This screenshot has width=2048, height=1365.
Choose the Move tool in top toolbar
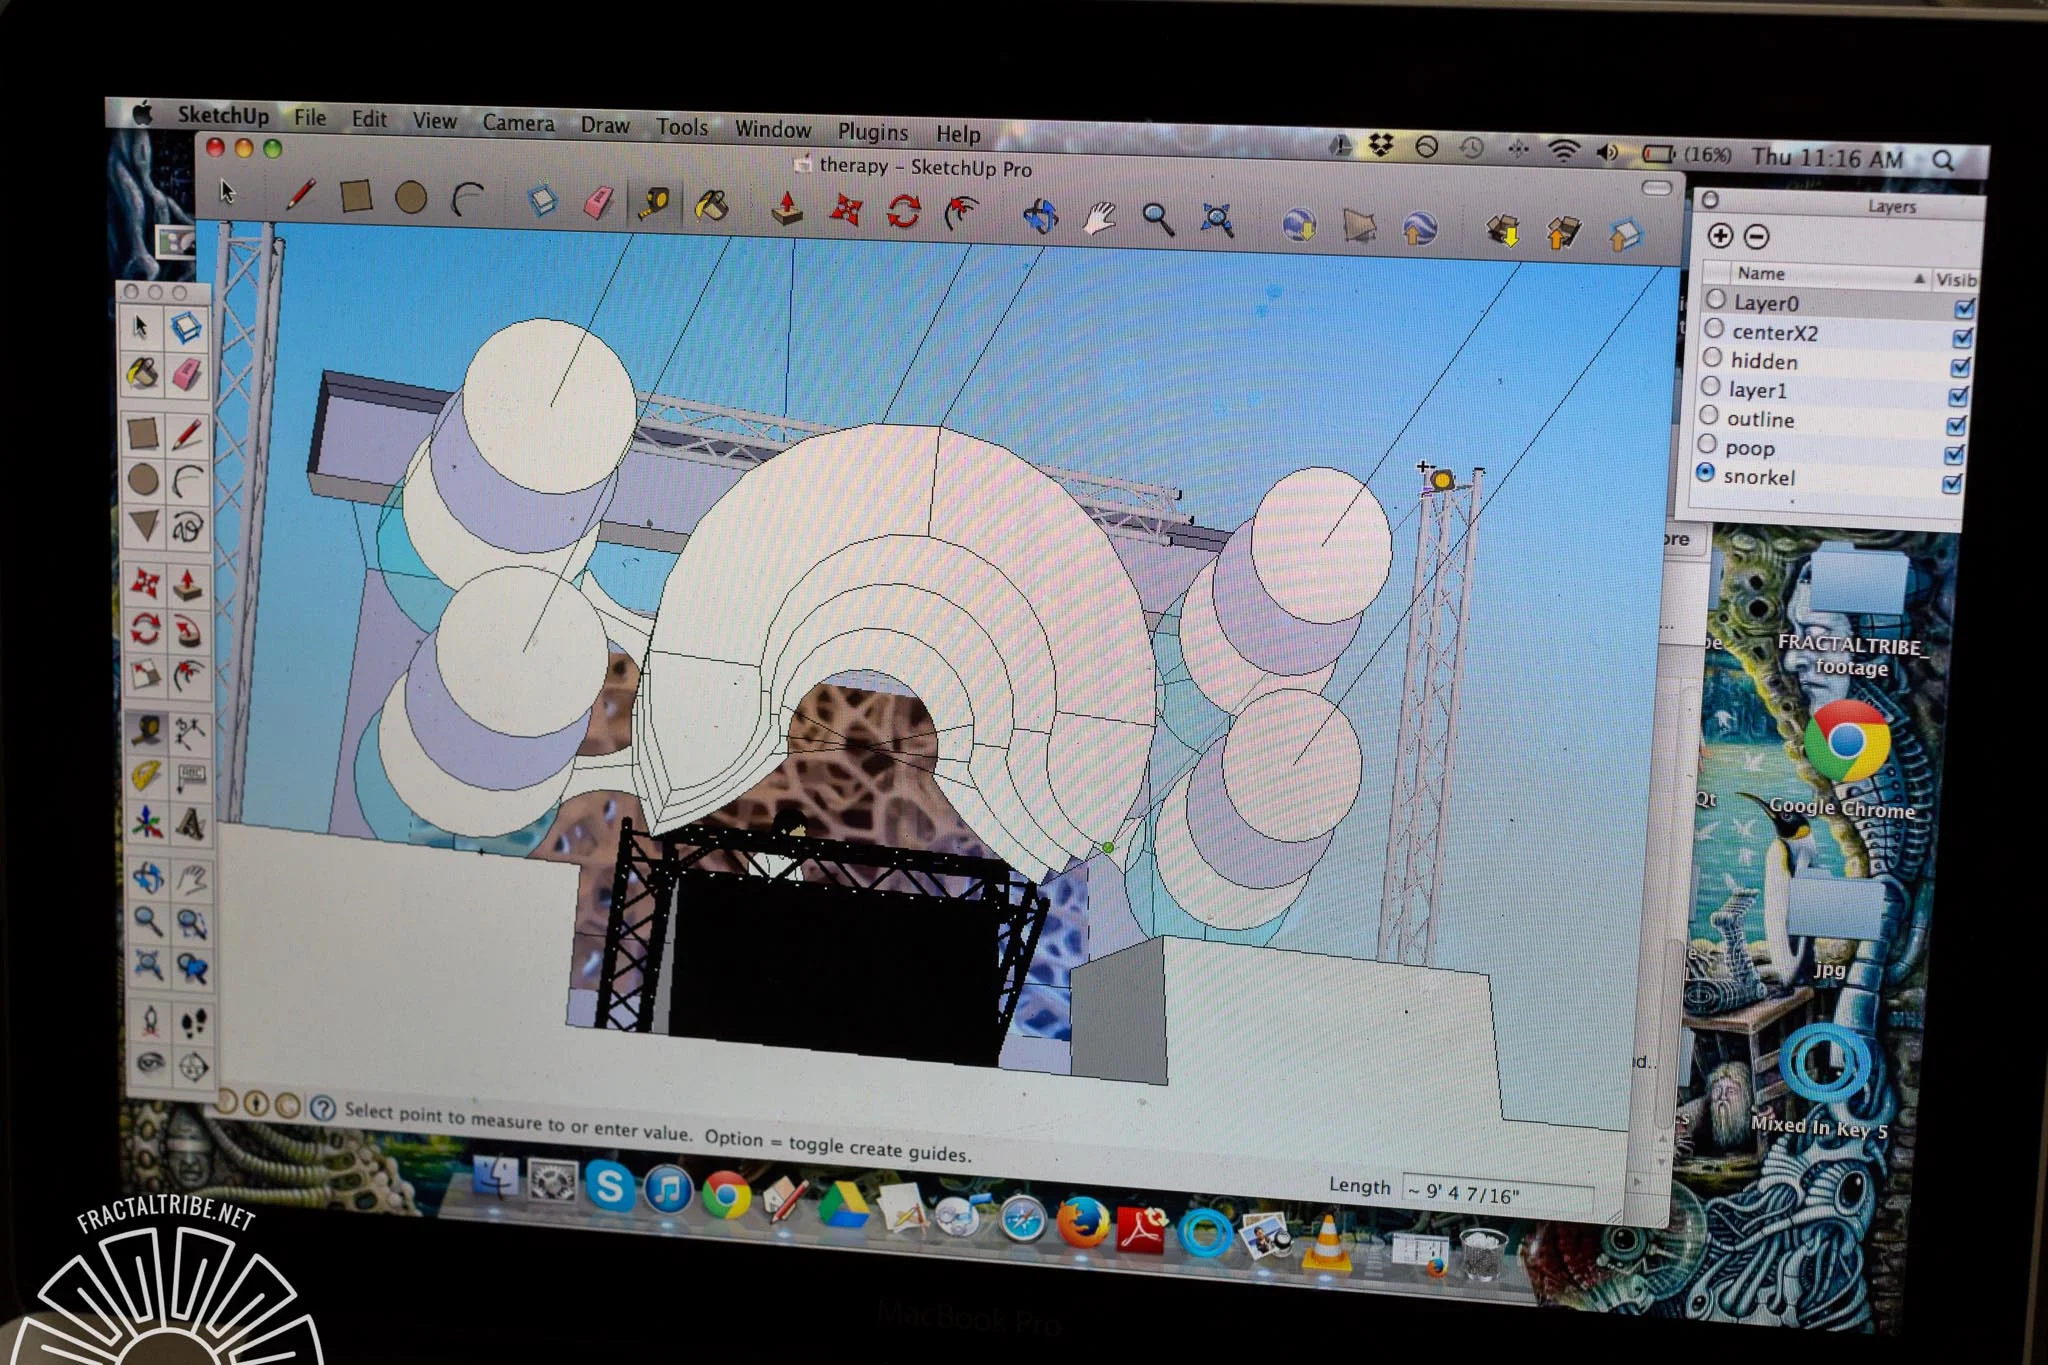click(846, 210)
